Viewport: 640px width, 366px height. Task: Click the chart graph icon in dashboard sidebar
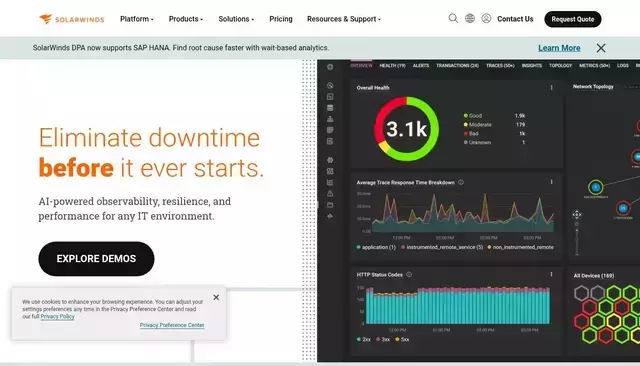(x=330, y=182)
